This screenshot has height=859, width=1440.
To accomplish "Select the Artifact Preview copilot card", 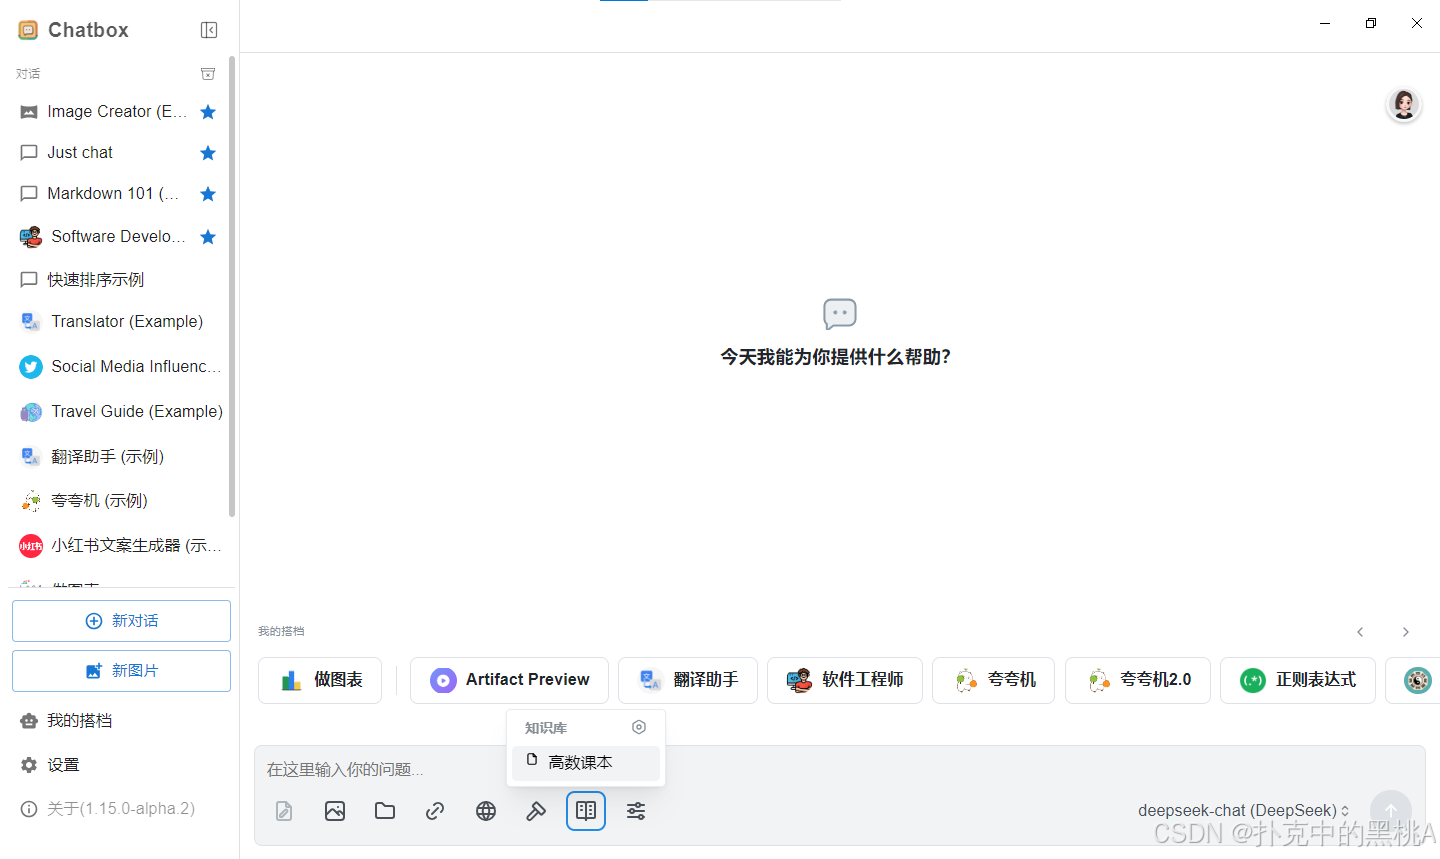I will coord(509,680).
